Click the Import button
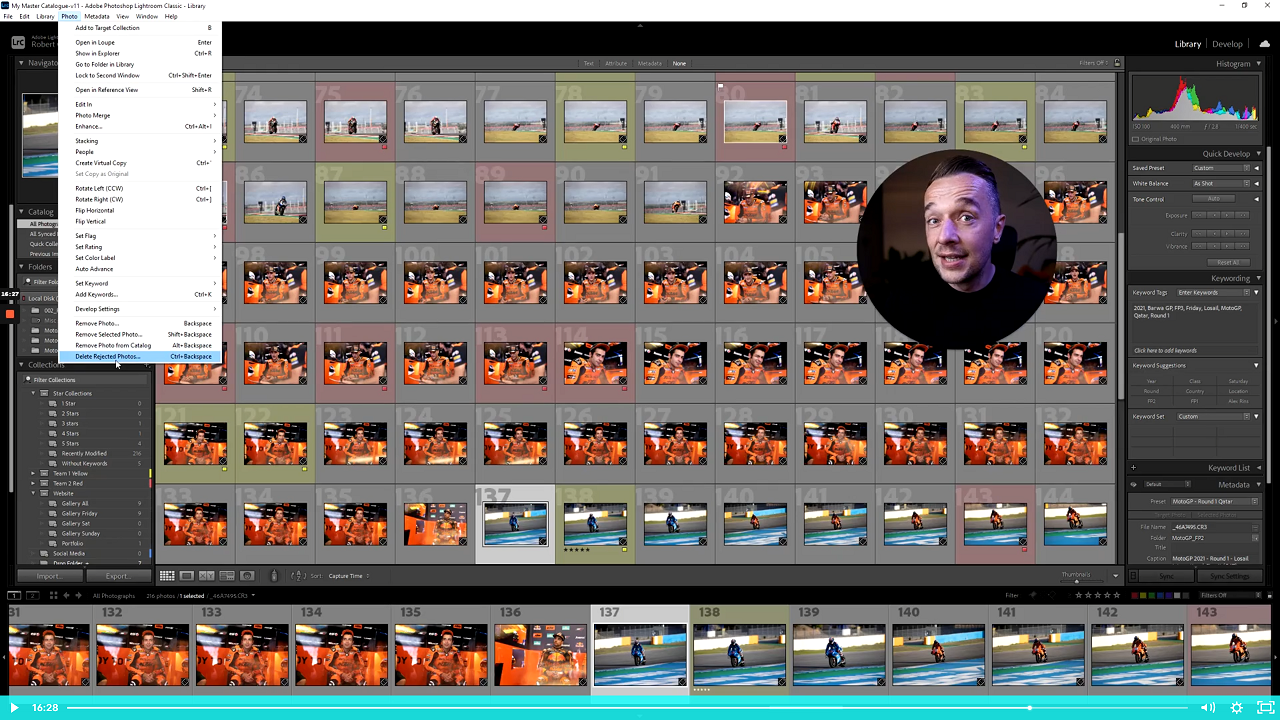The width and height of the screenshot is (1280, 720). click(49, 576)
